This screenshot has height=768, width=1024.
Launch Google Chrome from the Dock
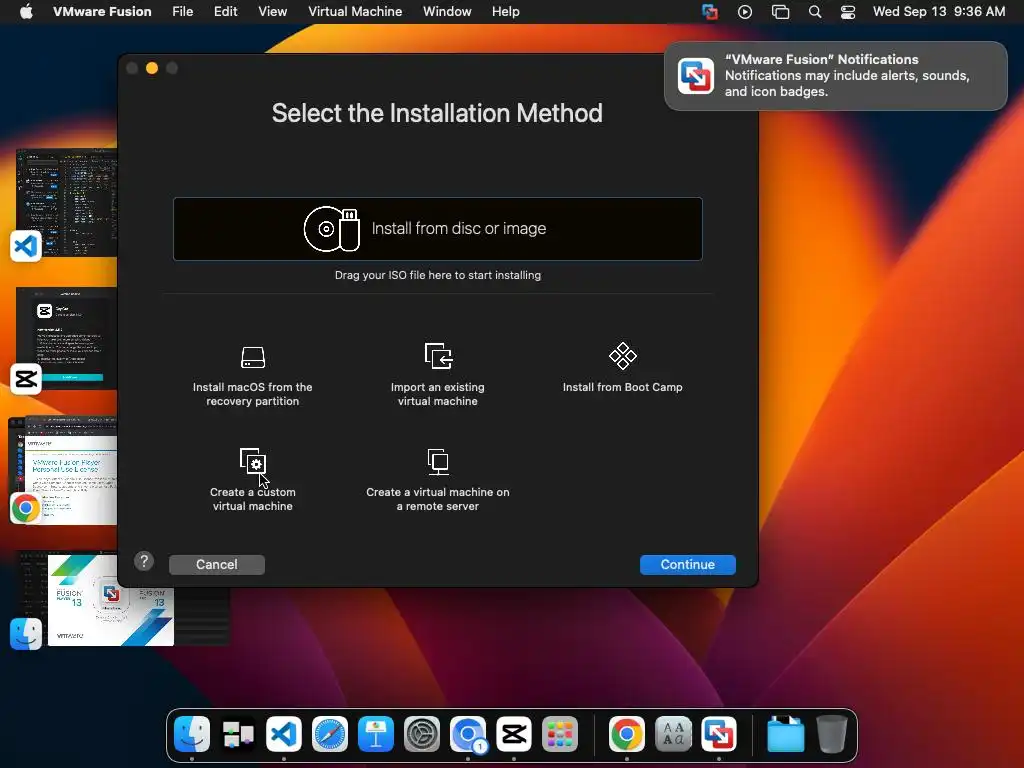click(x=627, y=734)
